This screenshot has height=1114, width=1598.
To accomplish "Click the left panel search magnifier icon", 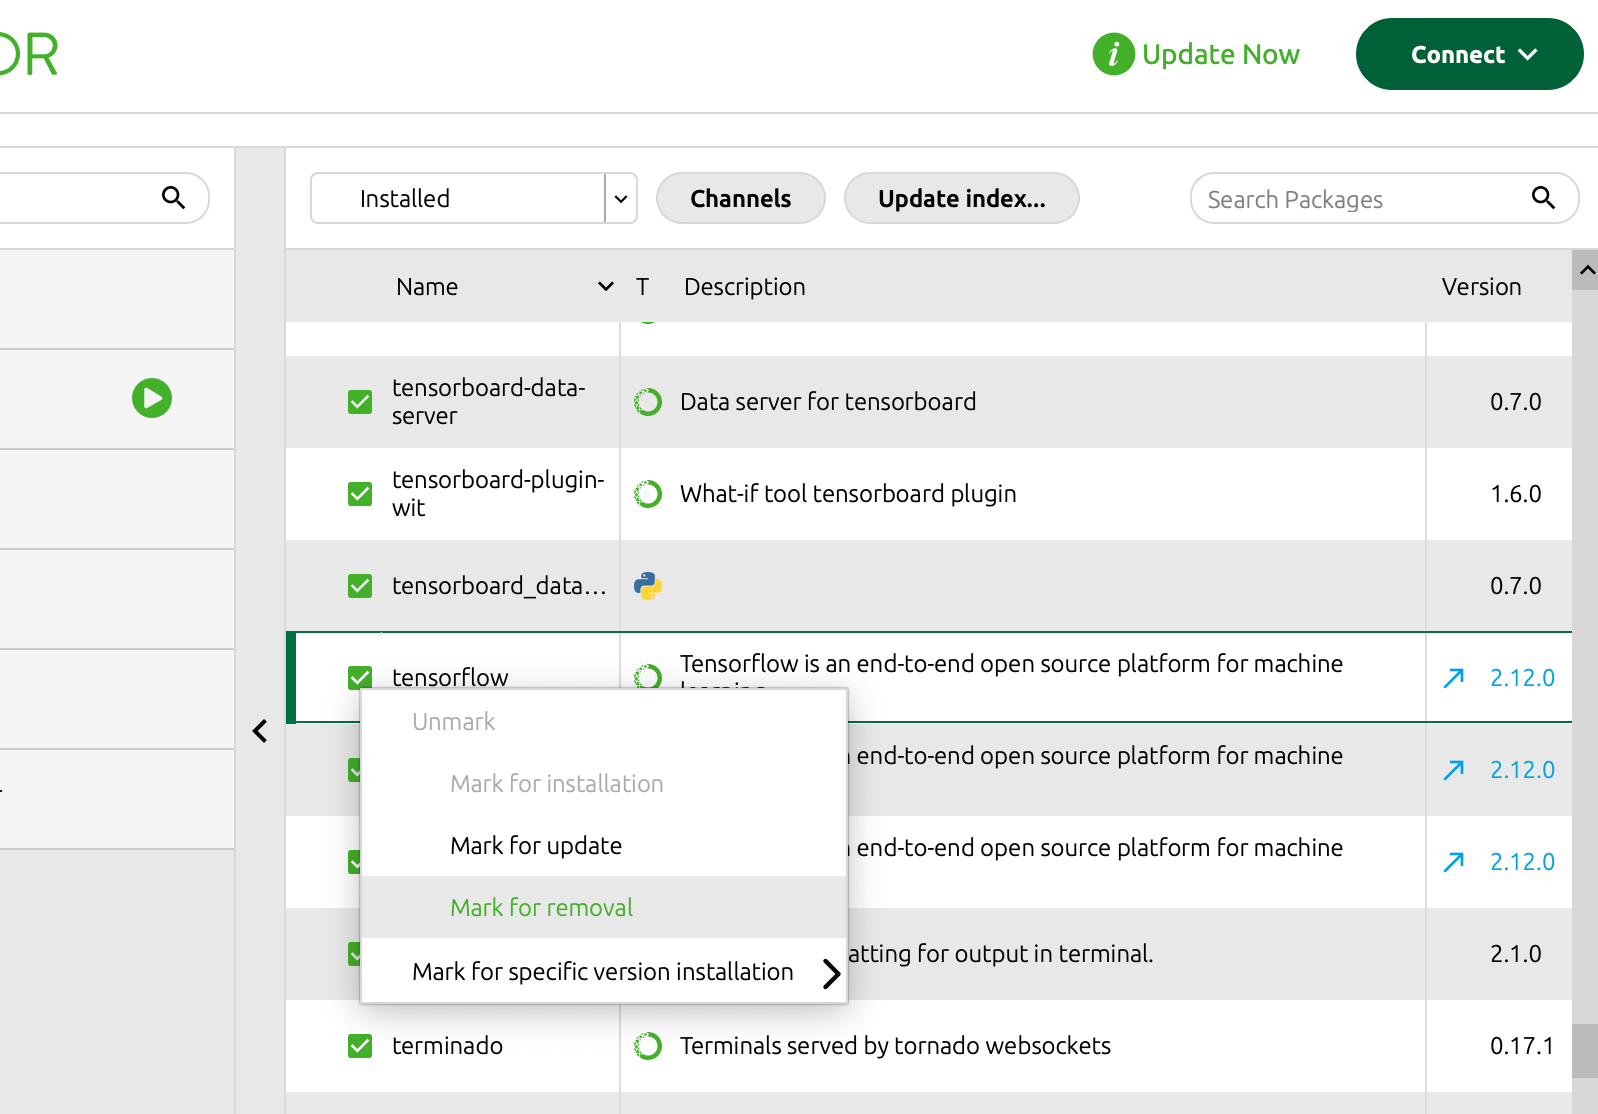I will tap(173, 198).
